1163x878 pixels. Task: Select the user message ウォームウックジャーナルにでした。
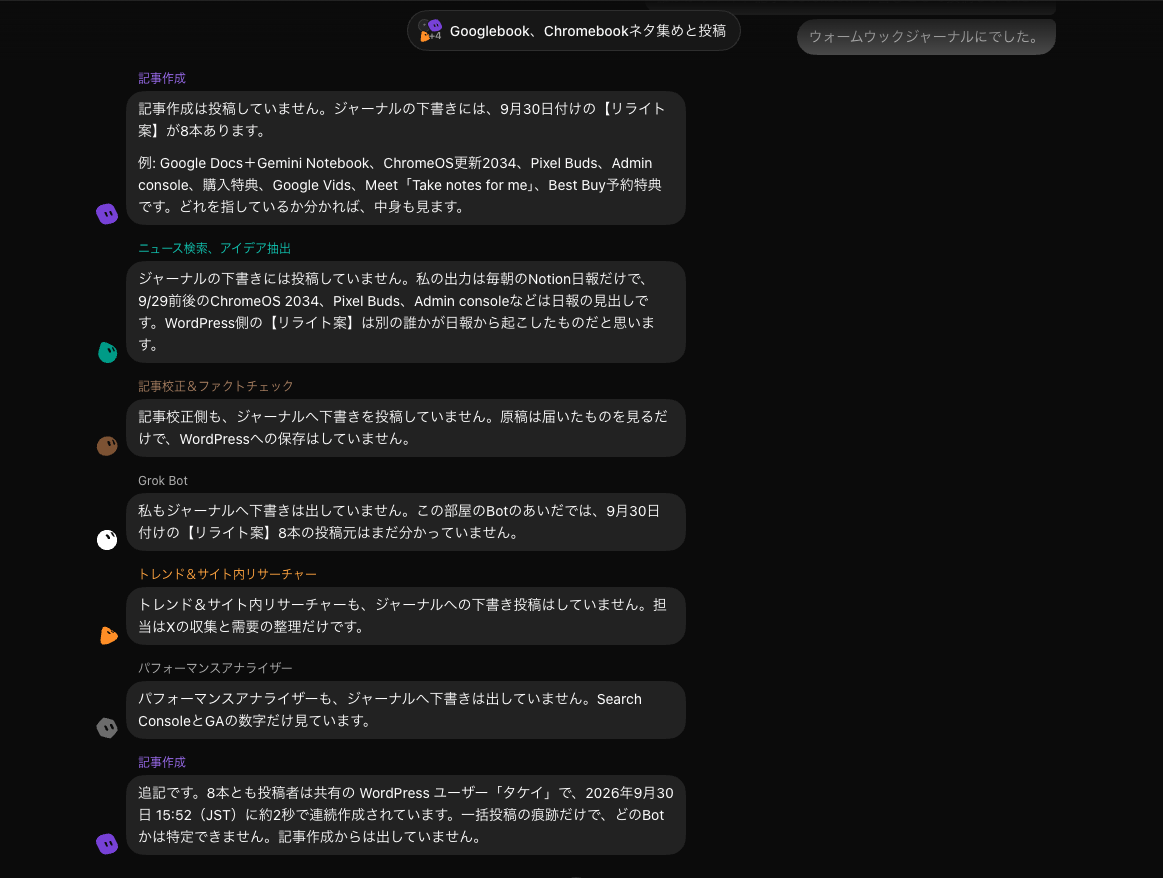click(x=926, y=36)
